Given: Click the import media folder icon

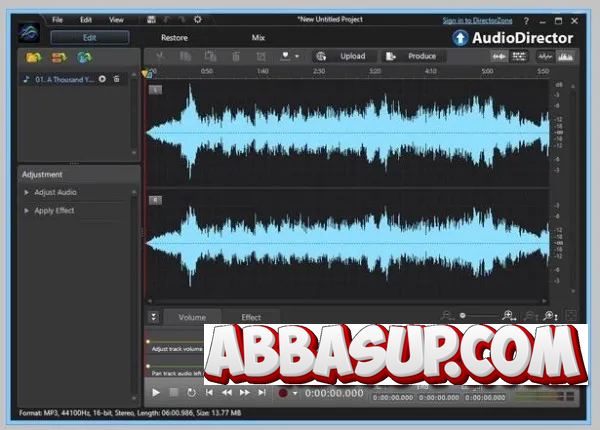Looking at the screenshot, I should 33,58.
